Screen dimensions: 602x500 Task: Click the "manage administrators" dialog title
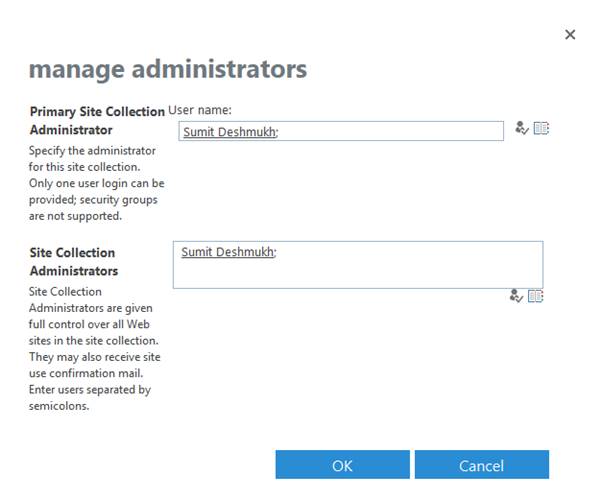[x=168, y=69]
